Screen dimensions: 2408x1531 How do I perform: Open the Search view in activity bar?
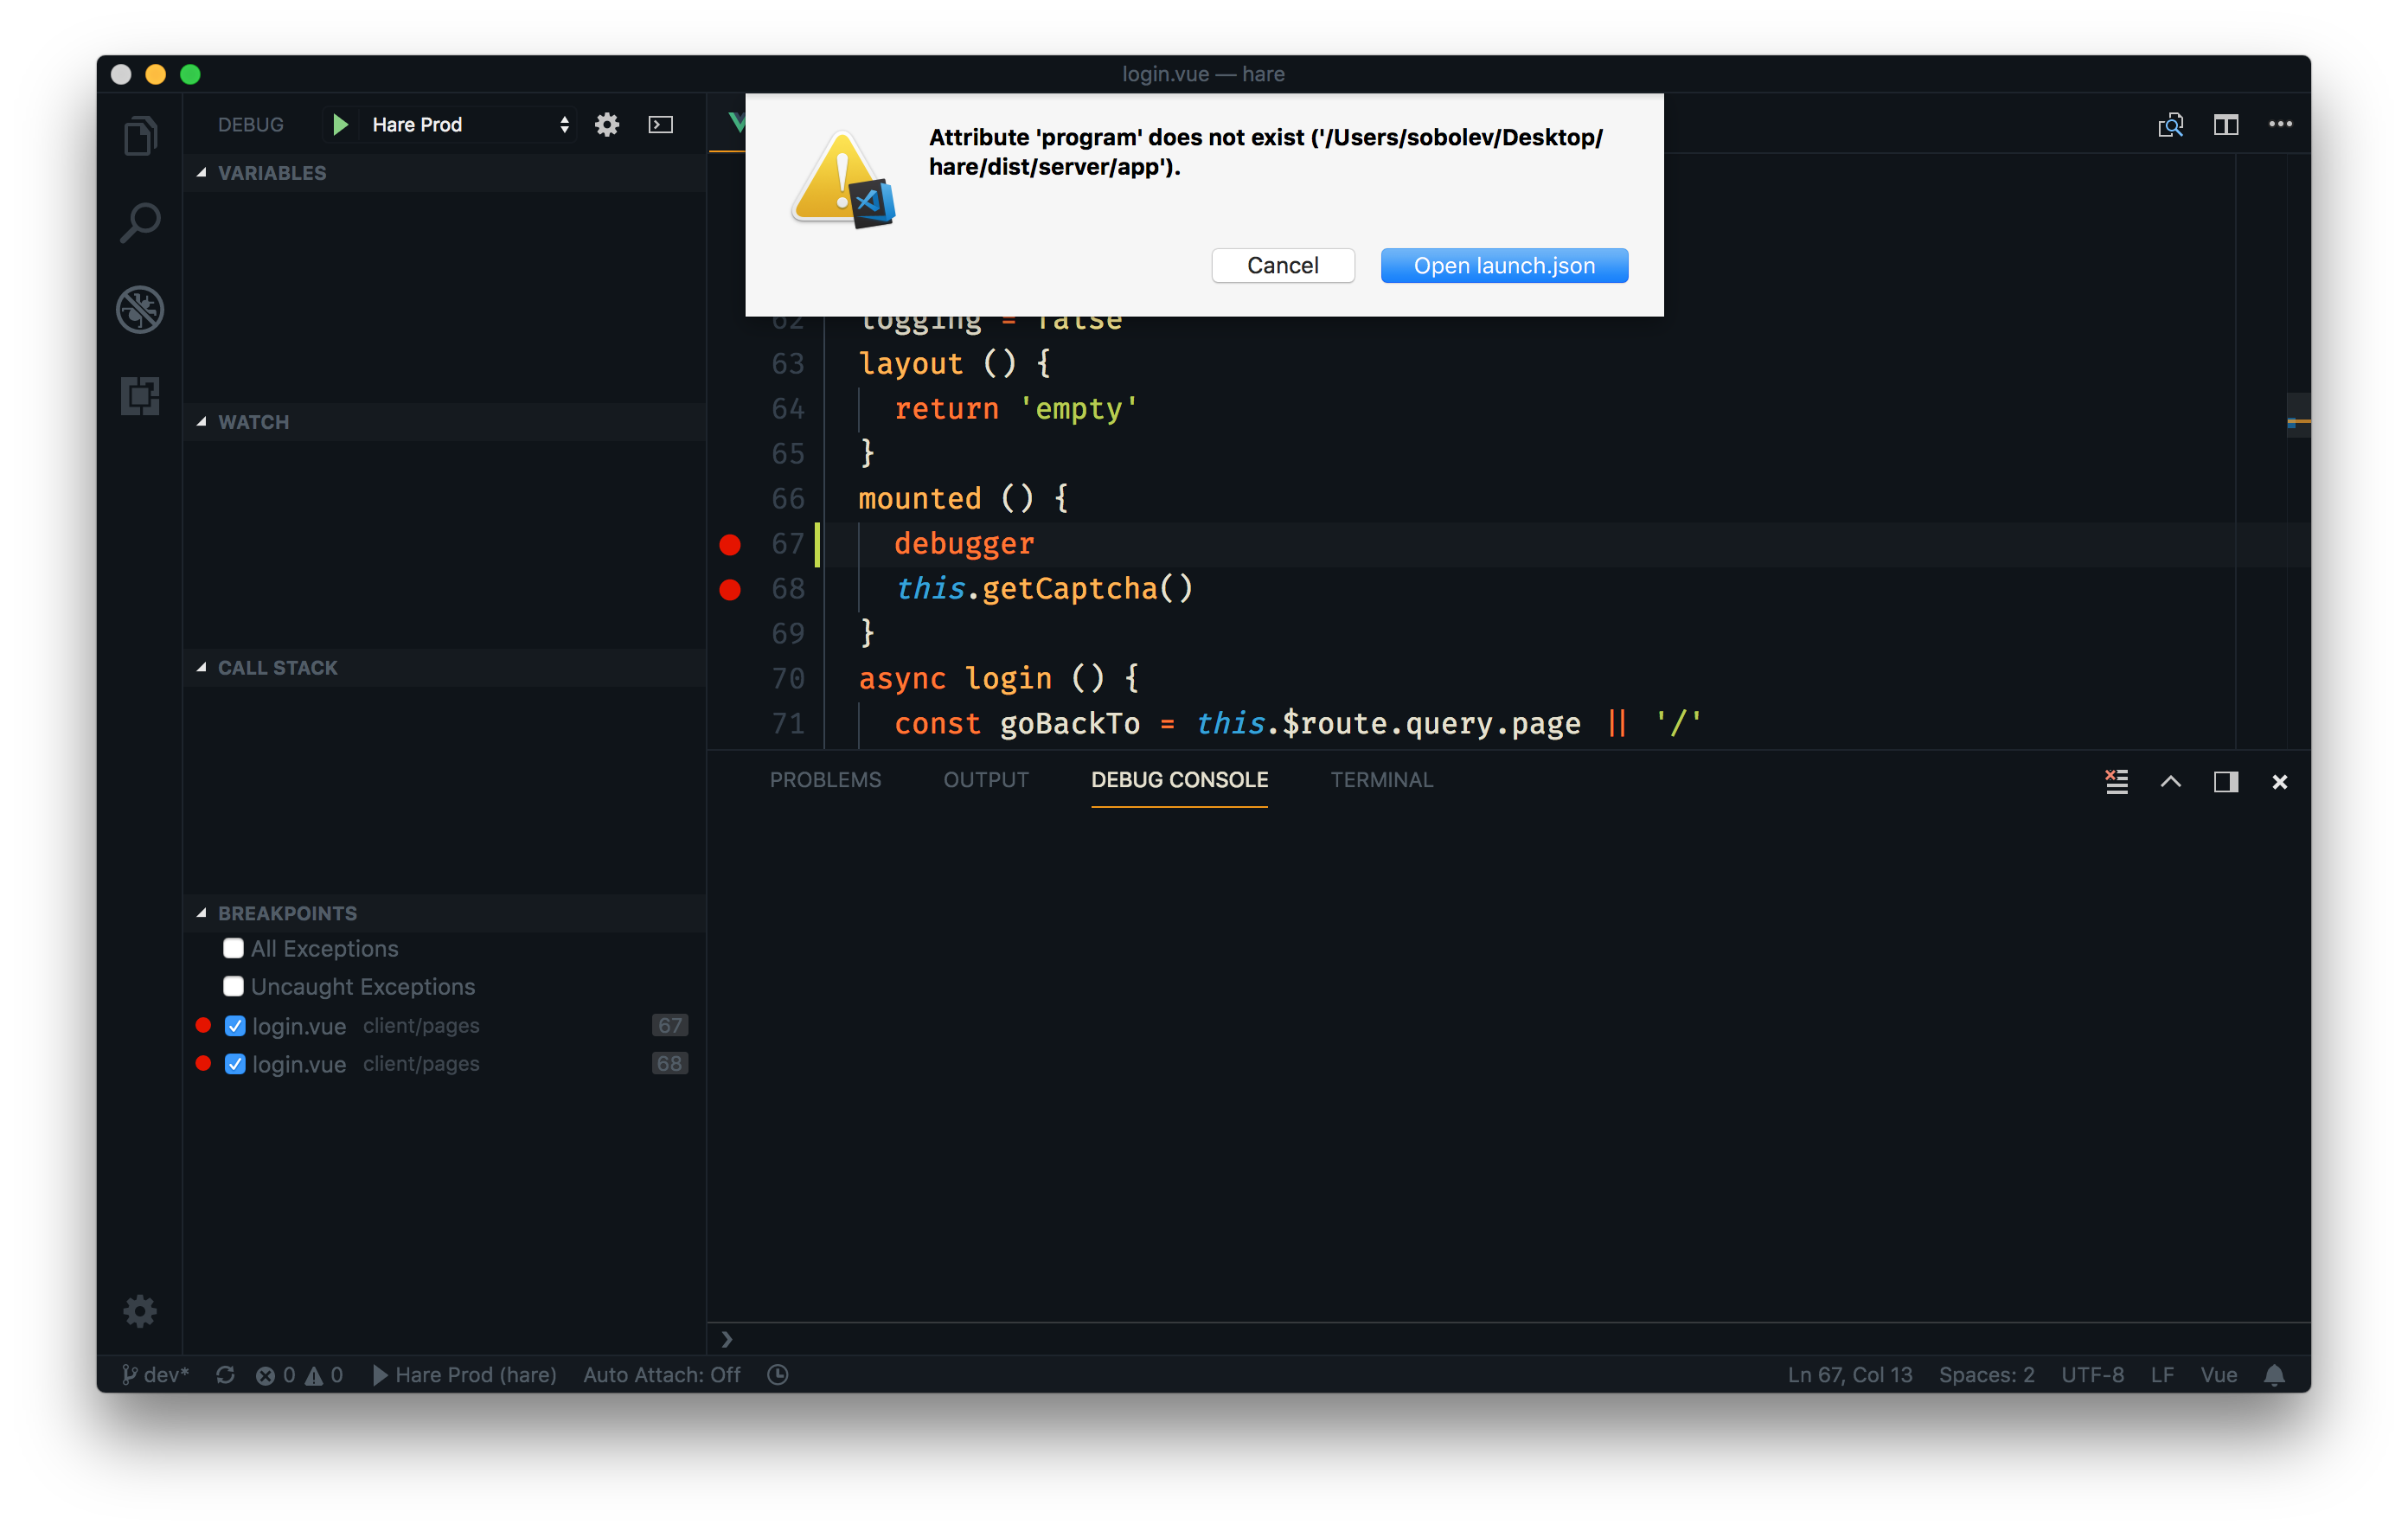140,222
